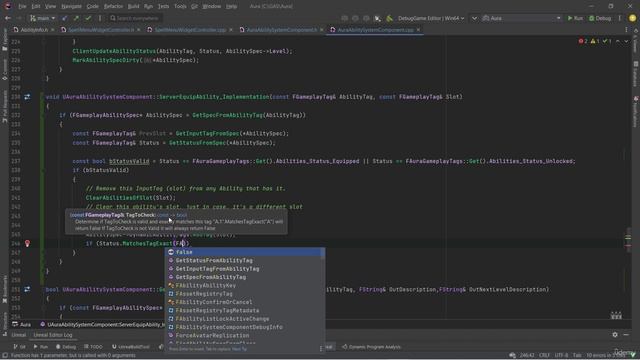This screenshot has height=360, width=640.
Task: Switch to the Unreal tab
Action: click(18, 335)
